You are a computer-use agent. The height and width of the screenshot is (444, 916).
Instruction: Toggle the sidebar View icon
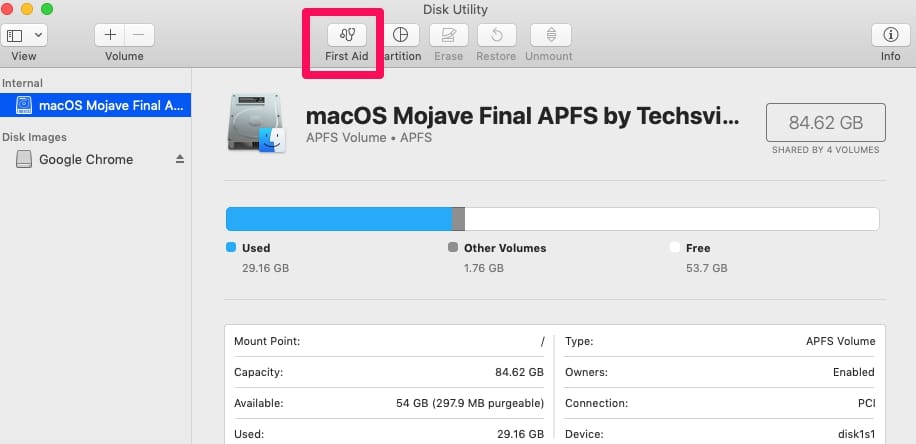click(x=15, y=36)
